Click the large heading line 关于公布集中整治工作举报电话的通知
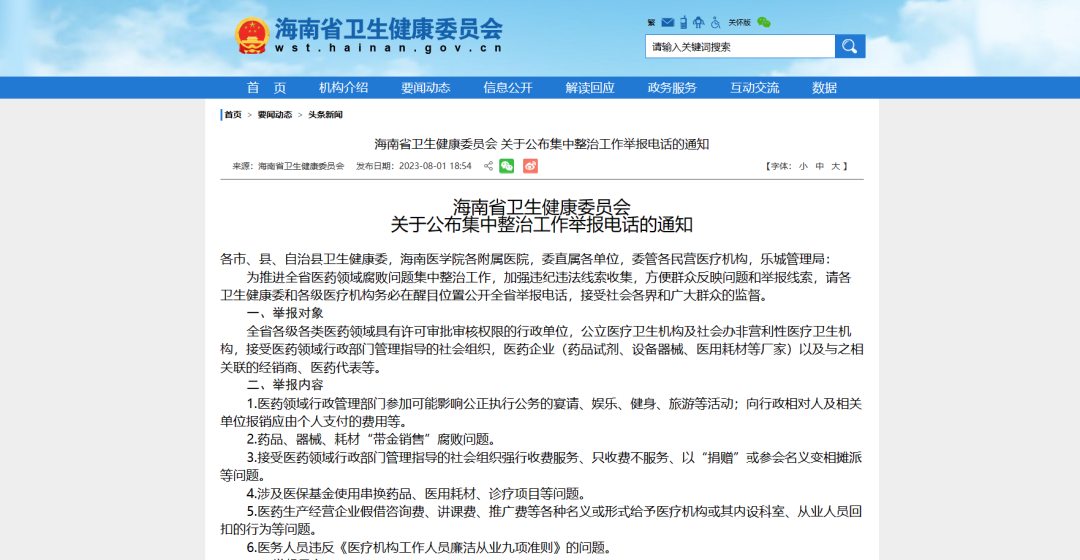The image size is (1080, 560). pos(541,225)
